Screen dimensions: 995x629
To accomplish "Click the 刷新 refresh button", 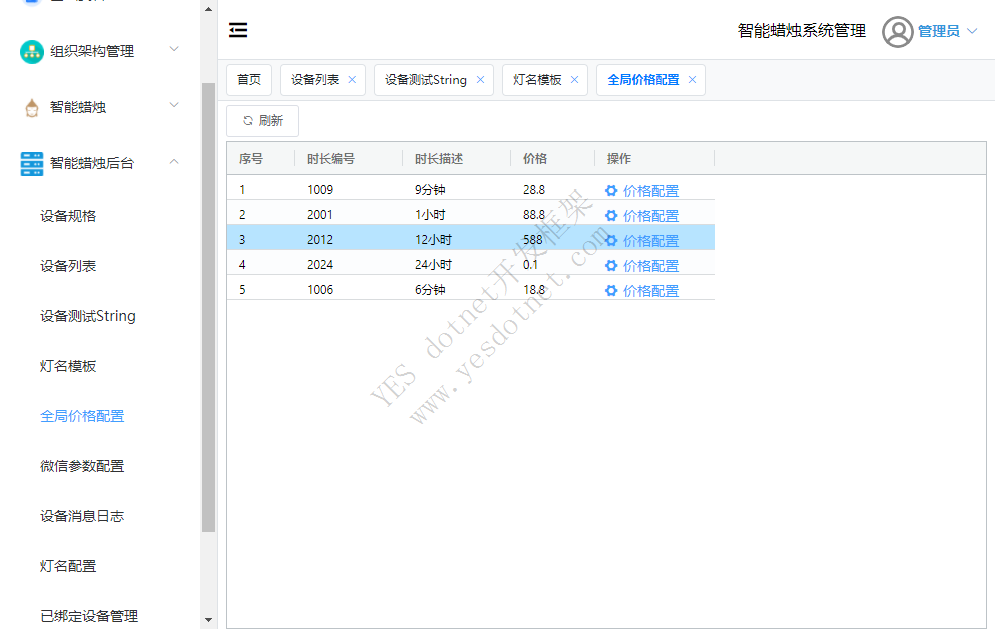I will [x=262, y=121].
